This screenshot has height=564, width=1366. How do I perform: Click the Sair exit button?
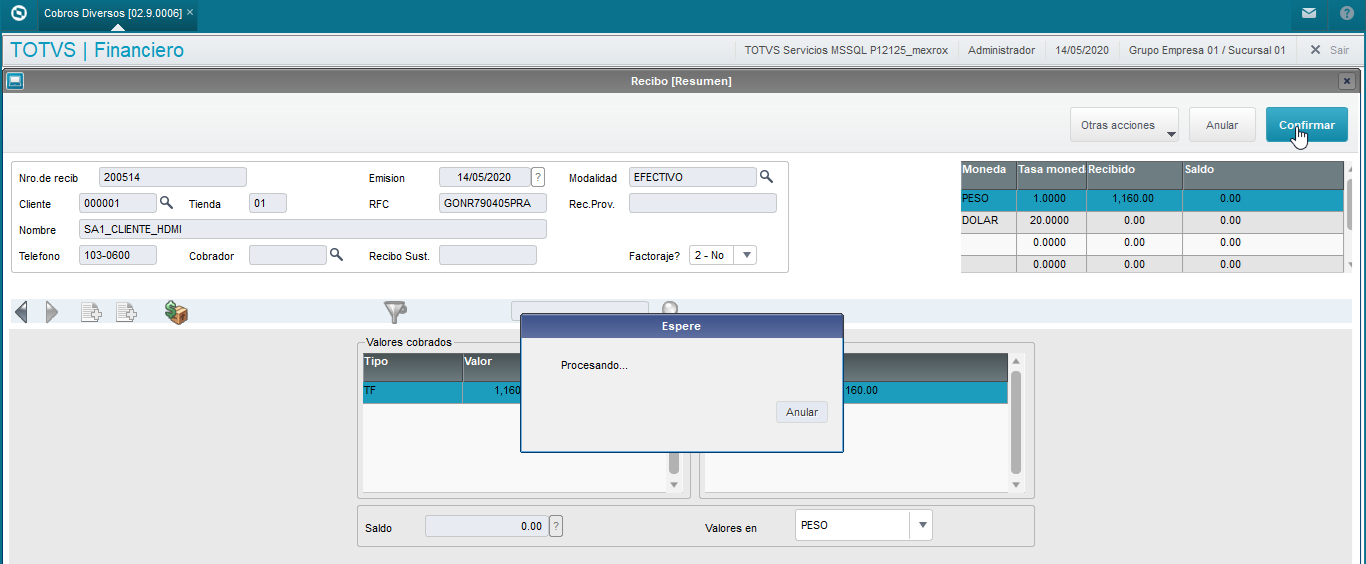[1329, 50]
